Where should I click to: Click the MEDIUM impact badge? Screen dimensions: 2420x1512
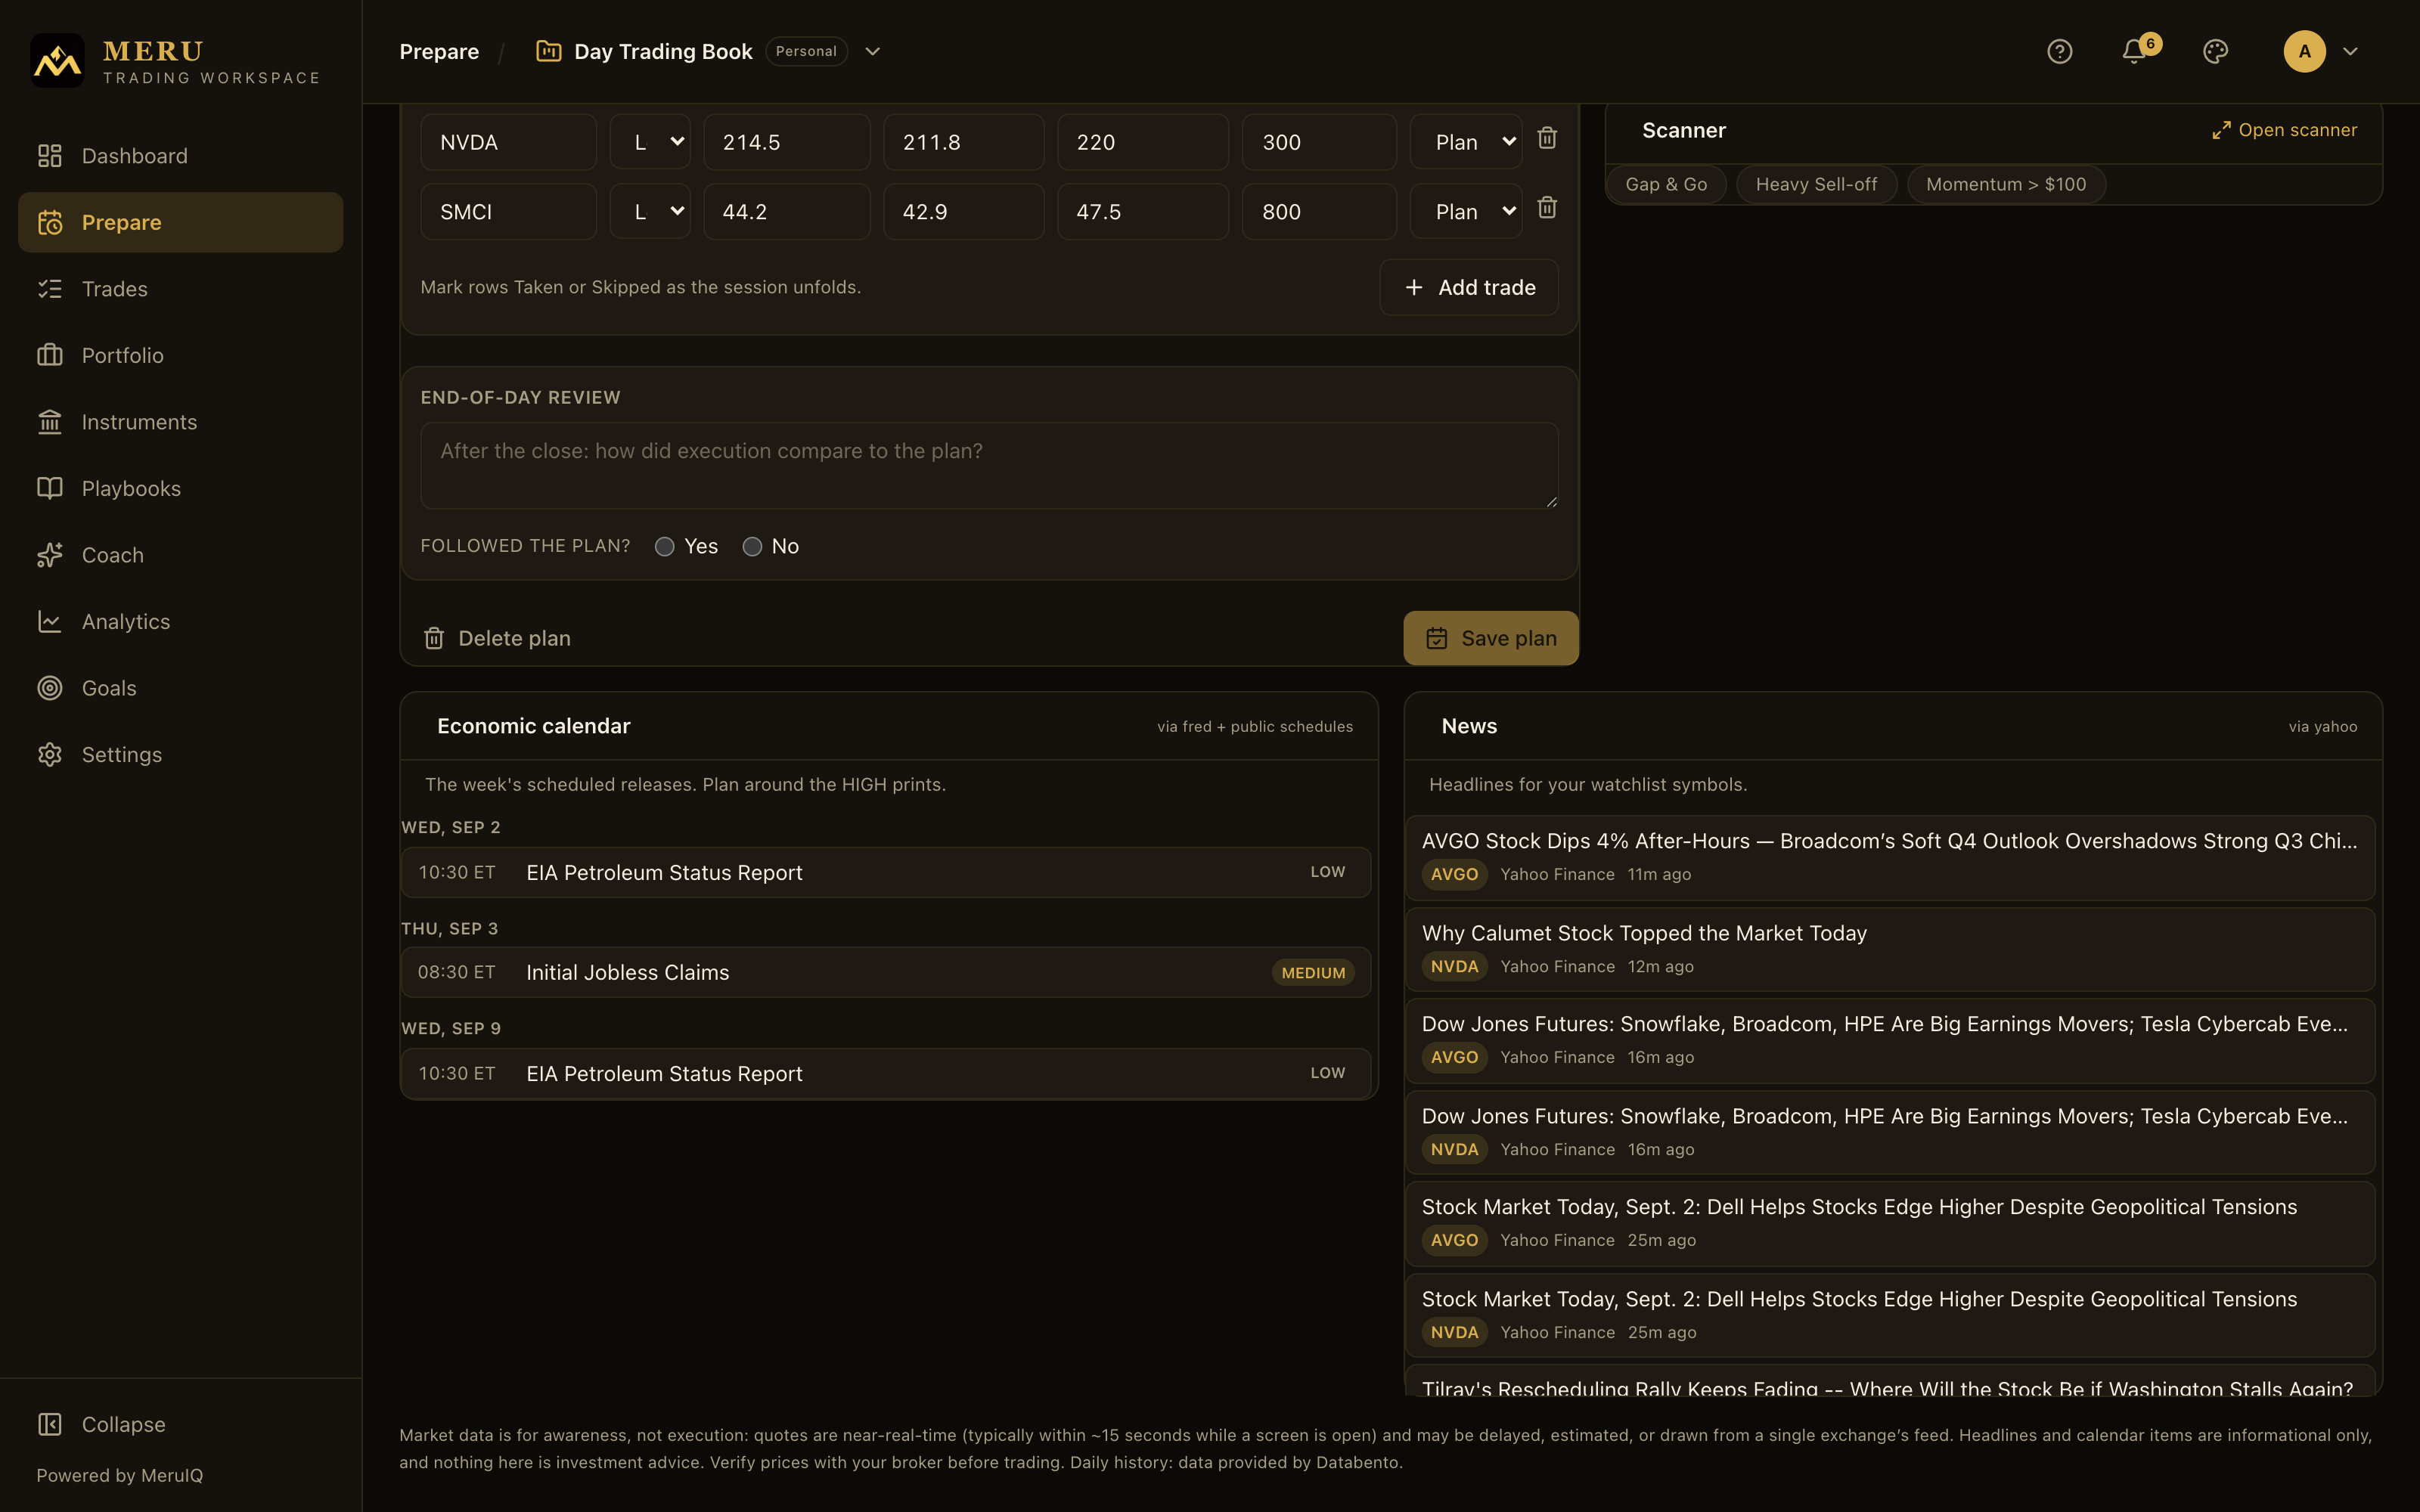click(x=1313, y=973)
